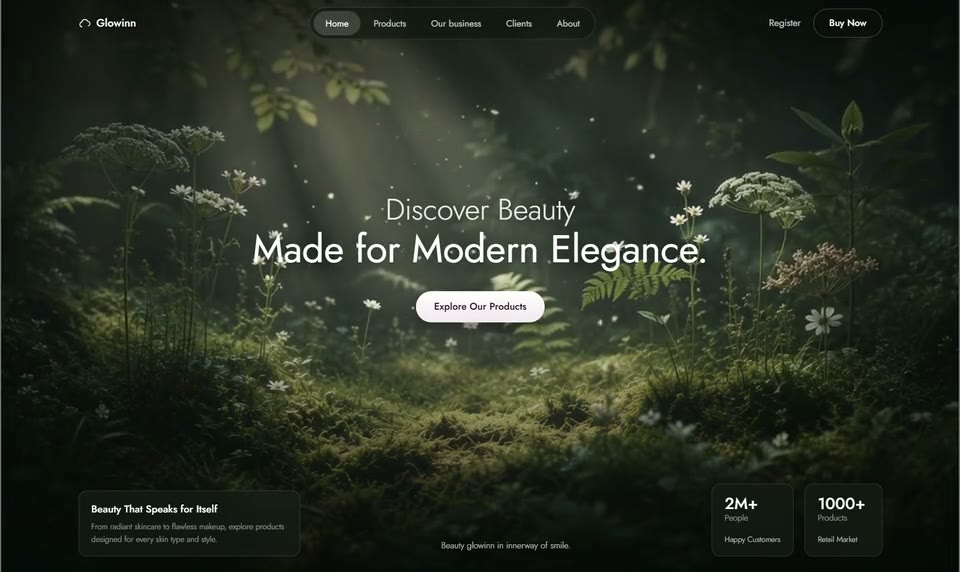
Task: Click 'Beauty glowinn in innerway of smile' tagline
Action: point(505,545)
